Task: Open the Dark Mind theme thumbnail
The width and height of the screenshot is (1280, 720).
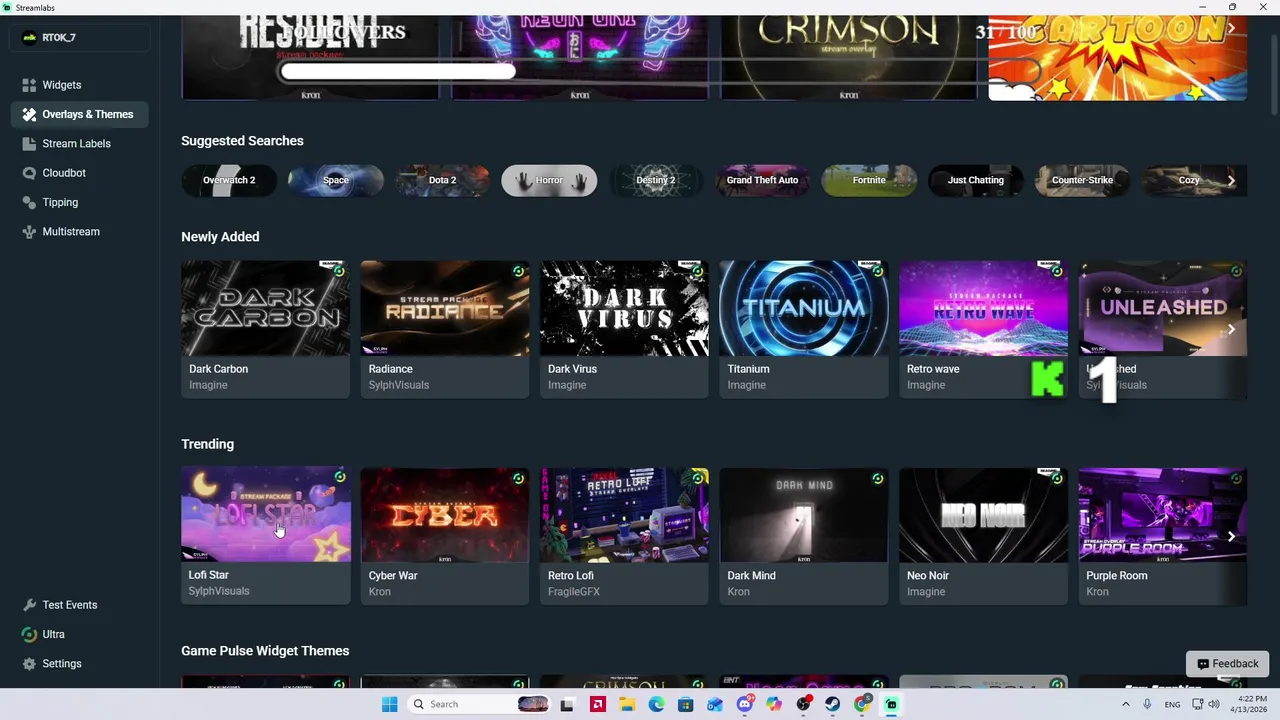Action: pos(804,515)
